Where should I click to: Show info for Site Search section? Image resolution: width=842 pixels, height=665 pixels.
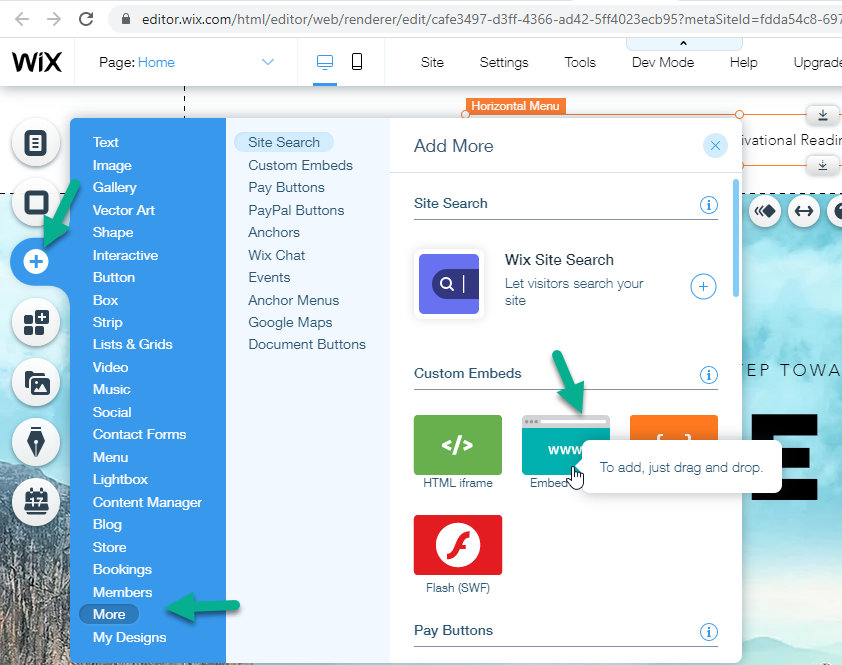(x=709, y=205)
